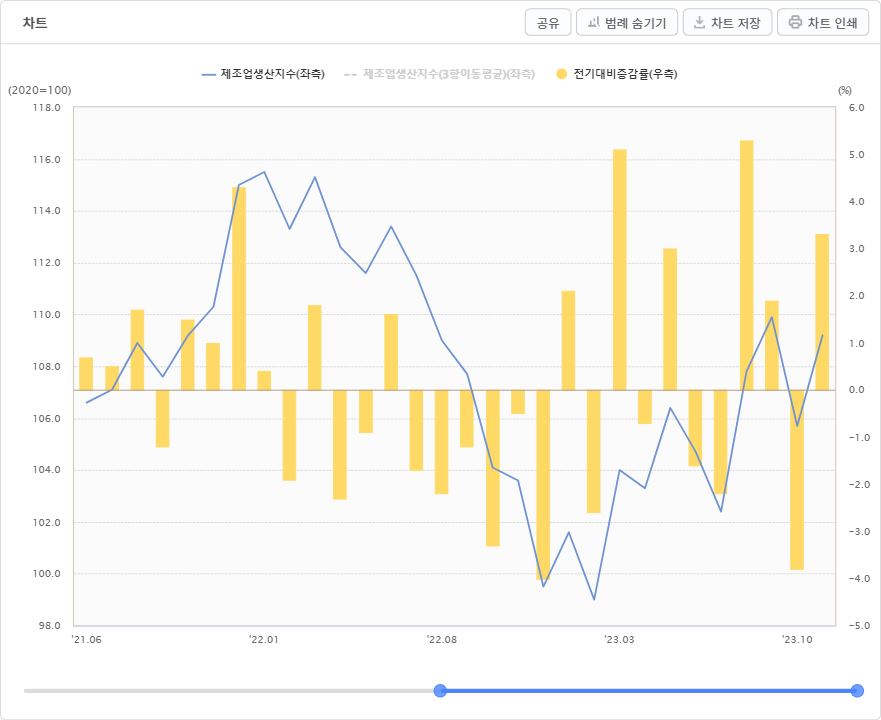Viewport: 881px width, 720px height.
Task: Click the (%) right axis unit label
Action: coord(844,90)
